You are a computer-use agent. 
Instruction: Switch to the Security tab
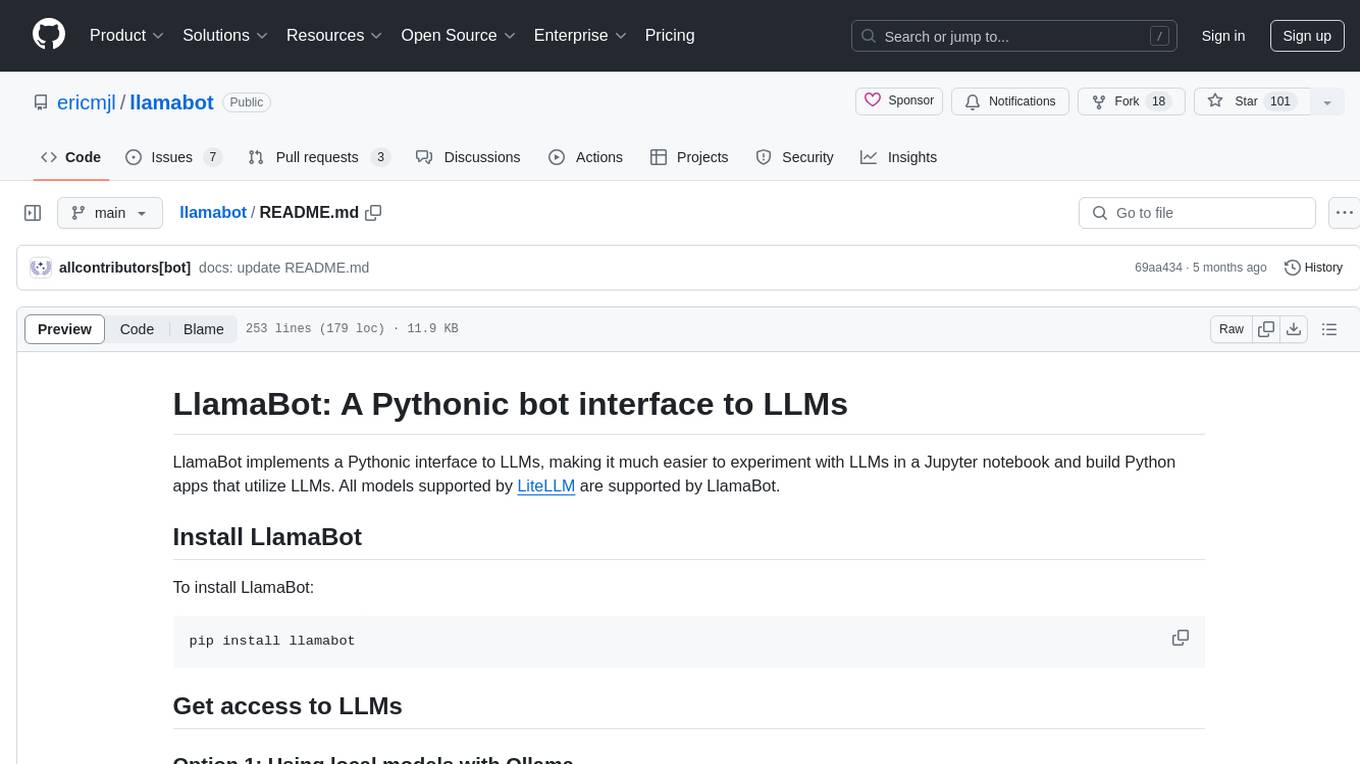coord(795,157)
